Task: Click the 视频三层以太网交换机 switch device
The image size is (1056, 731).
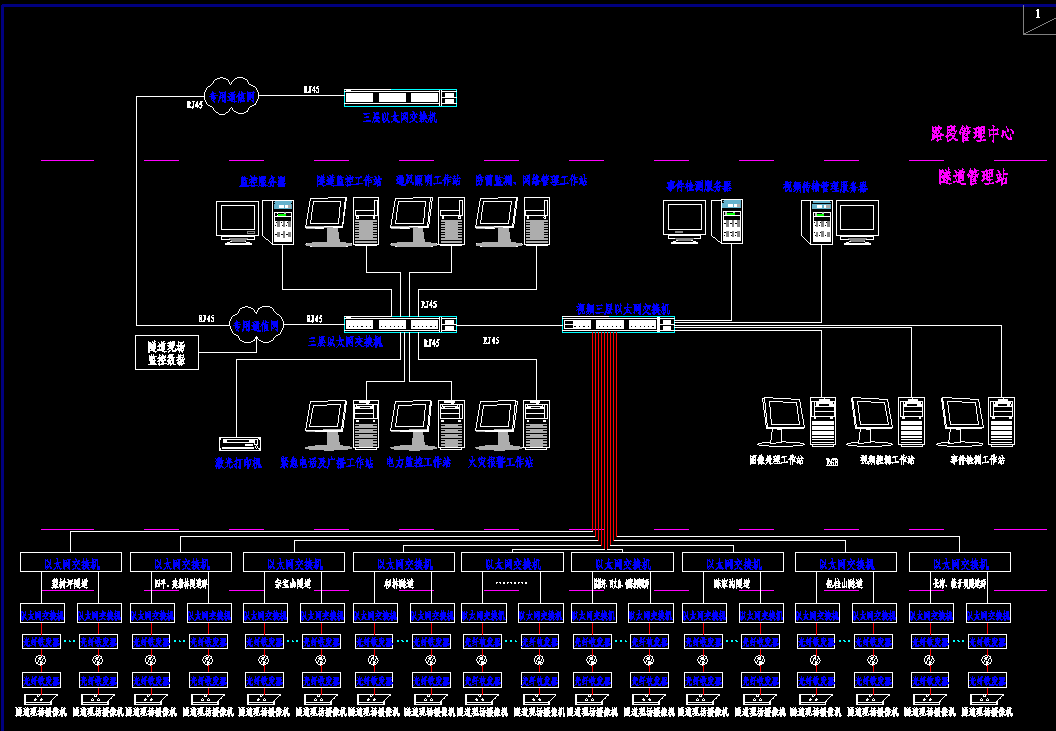Action: tap(618, 324)
